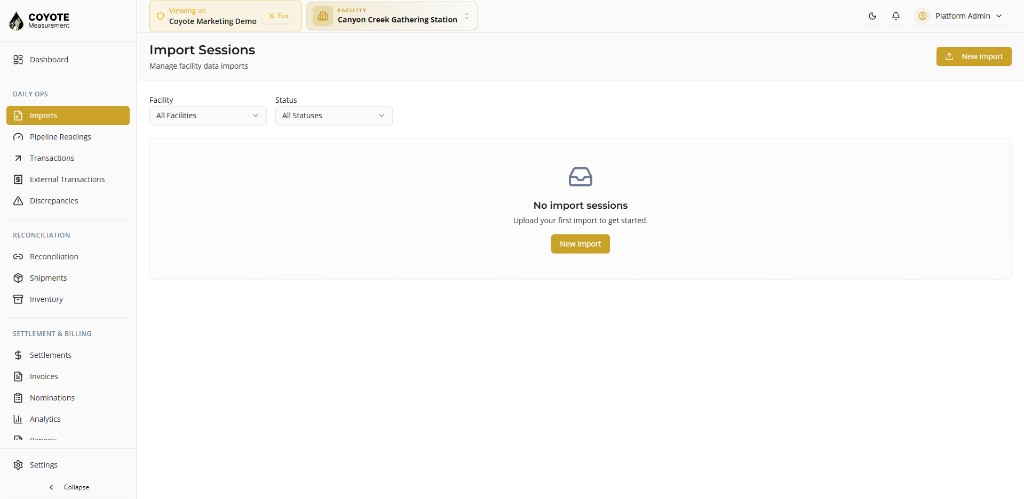Click the Import Sessions heading
The image size is (1024, 499).
click(202, 50)
